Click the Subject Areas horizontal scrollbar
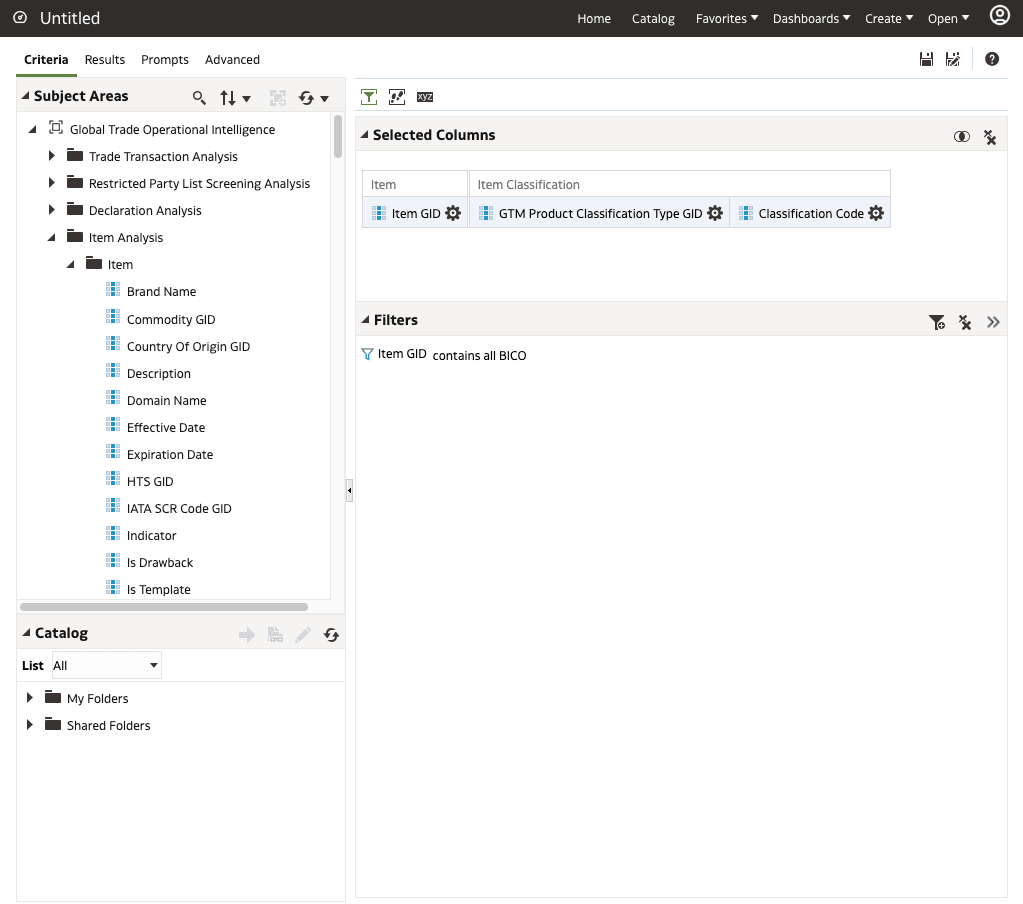Screen dimensions: 1023x904 164,607
